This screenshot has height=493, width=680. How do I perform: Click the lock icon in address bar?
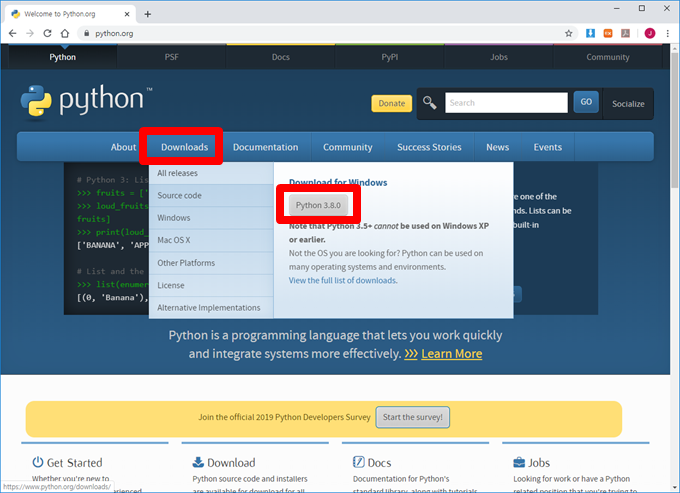[87, 33]
